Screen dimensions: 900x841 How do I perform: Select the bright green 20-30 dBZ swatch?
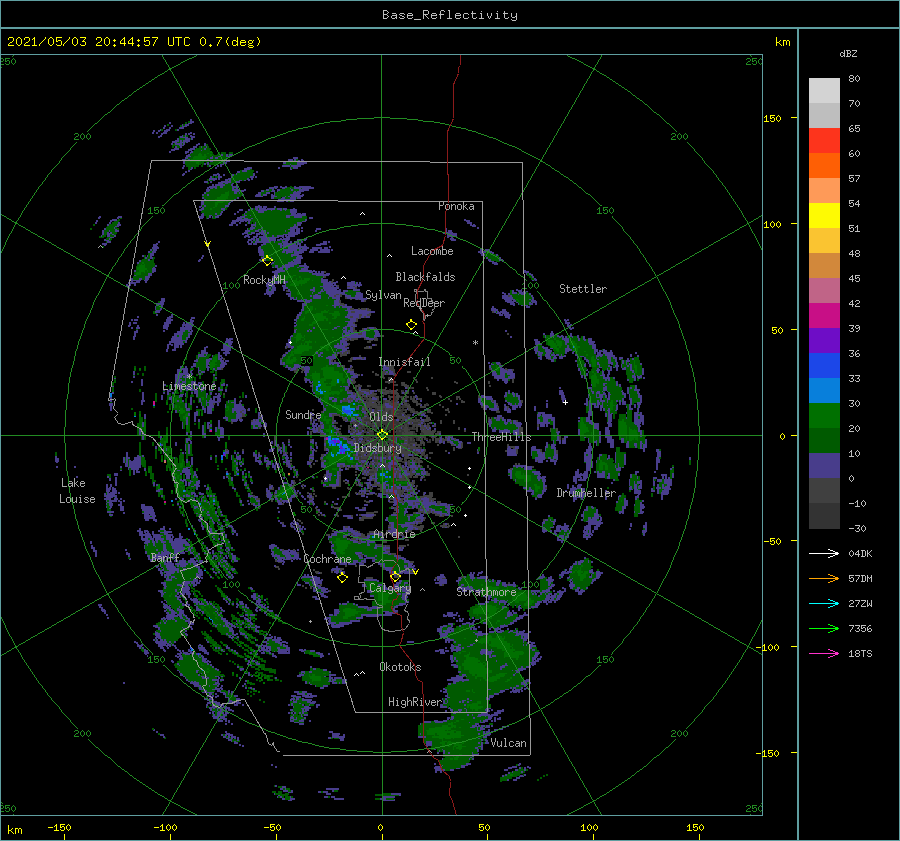[824, 416]
